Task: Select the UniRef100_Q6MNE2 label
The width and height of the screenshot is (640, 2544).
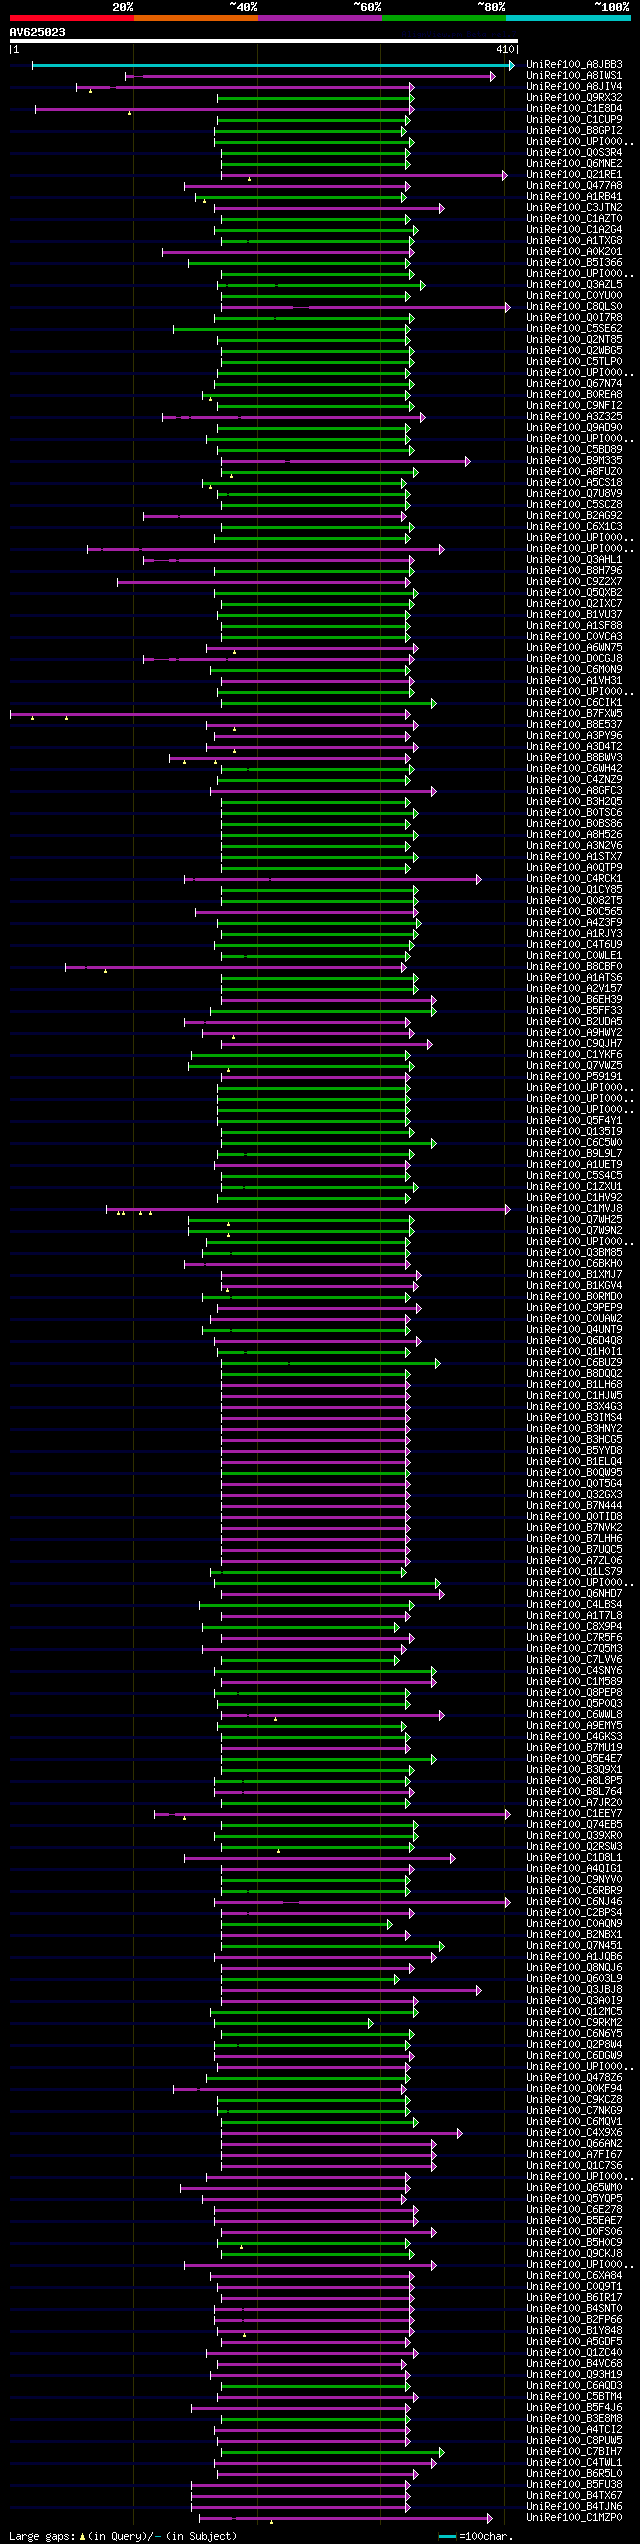Action: (x=574, y=164)
